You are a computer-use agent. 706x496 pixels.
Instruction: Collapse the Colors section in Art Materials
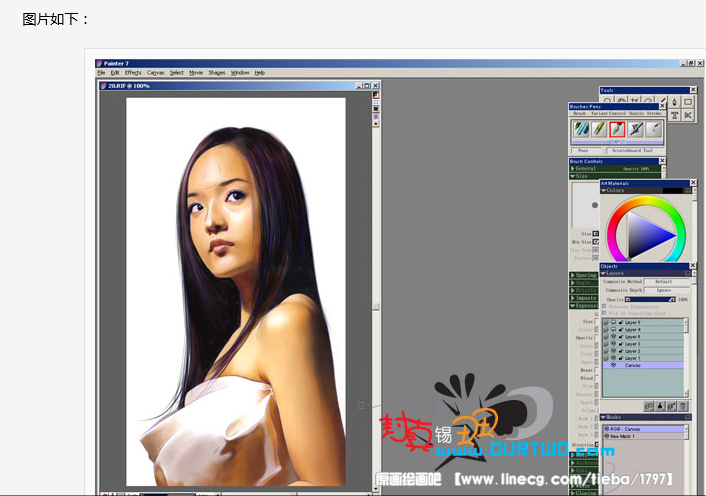[604, 190]
